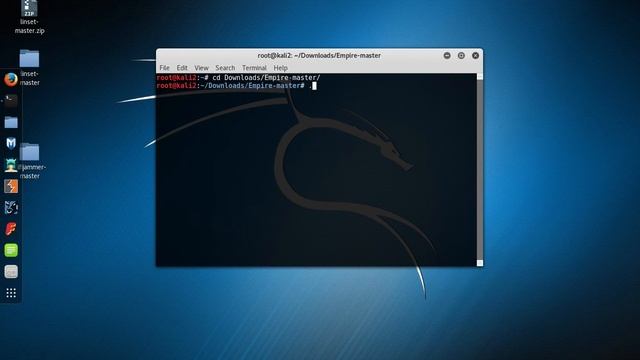This screenshot has height=360, width=640.
Task: Minimize the terminal window
Action: tap(447, 56)
